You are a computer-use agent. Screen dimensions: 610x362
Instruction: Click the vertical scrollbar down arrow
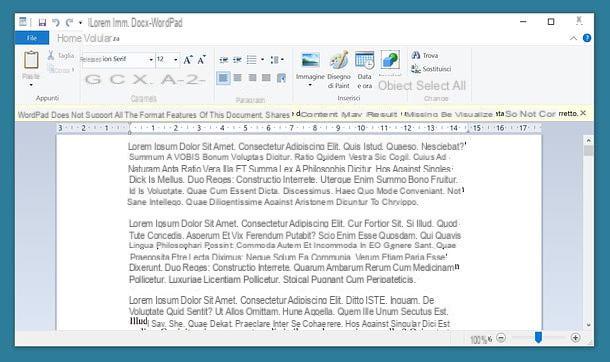pos(588,325)
